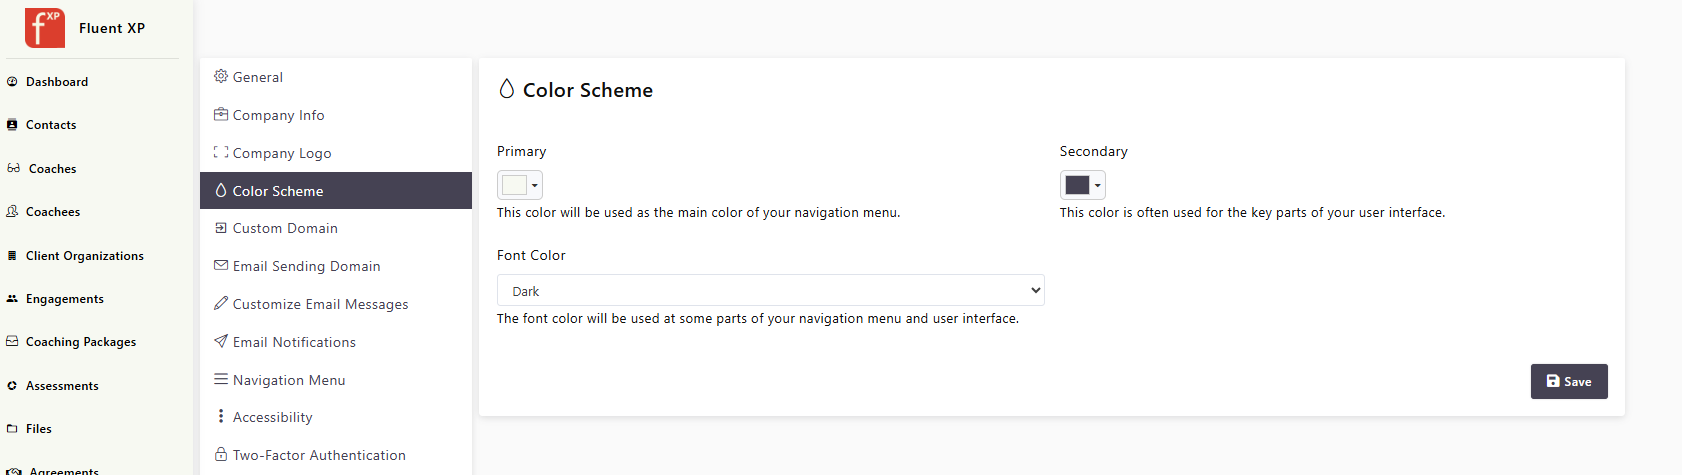Expand the Font Color dropdown
Screen dimensions: 1682x475
coord(770,290)
